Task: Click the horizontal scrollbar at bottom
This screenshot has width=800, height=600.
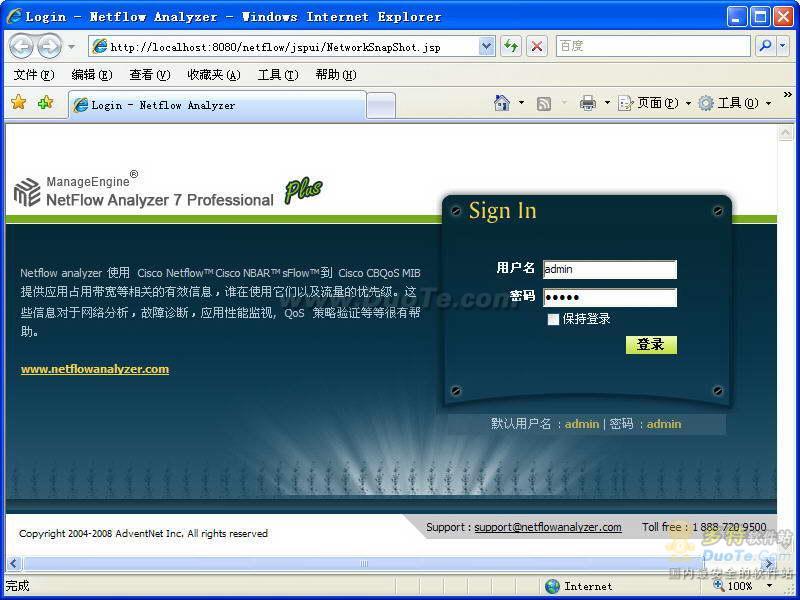Action: [390, 563]
